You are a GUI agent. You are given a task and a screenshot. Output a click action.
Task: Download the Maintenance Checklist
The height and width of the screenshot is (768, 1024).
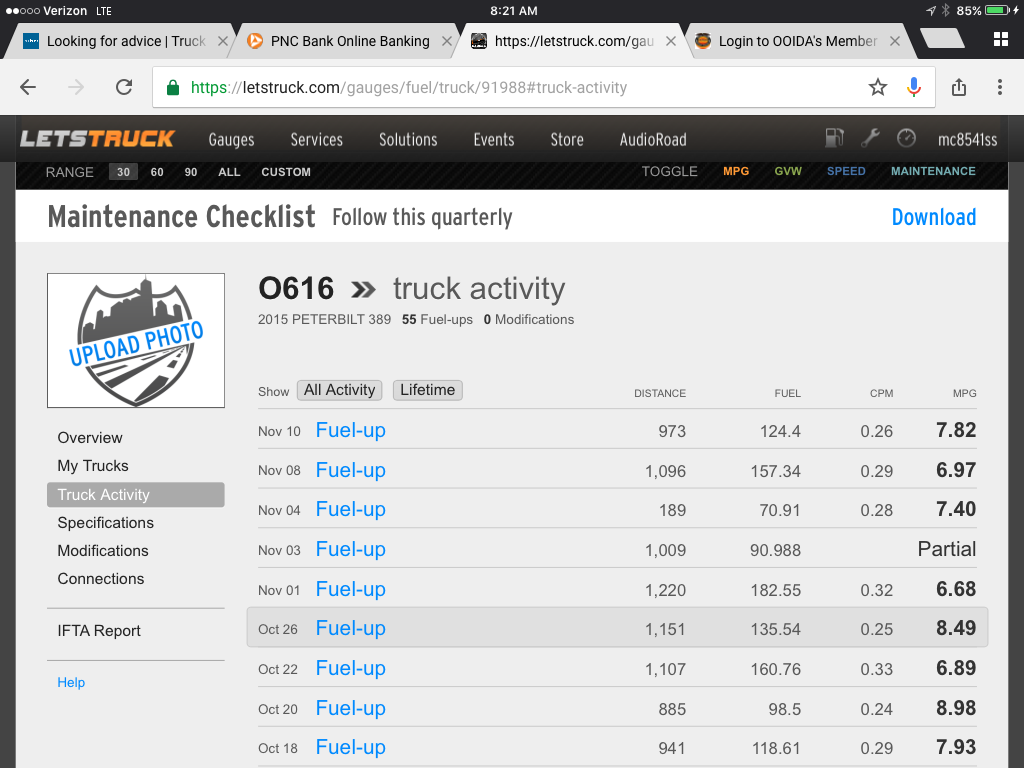pos(933,217)
